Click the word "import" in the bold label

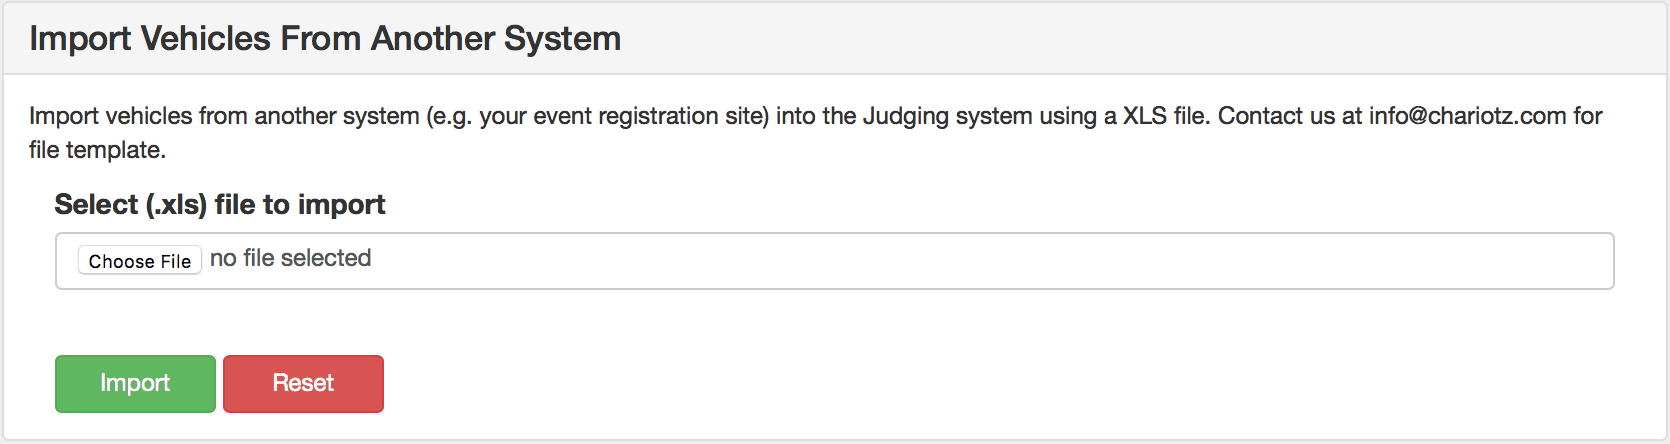342,204
